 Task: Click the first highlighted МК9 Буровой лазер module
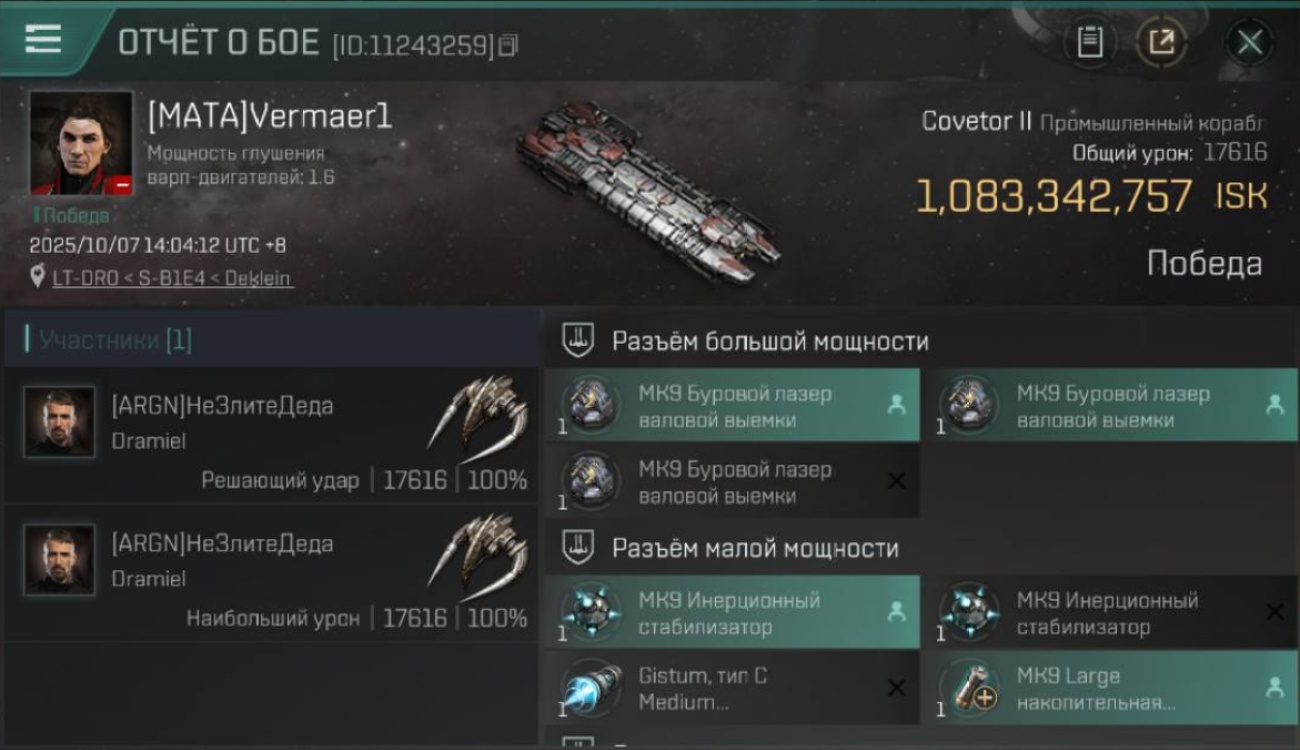point(732,406)
